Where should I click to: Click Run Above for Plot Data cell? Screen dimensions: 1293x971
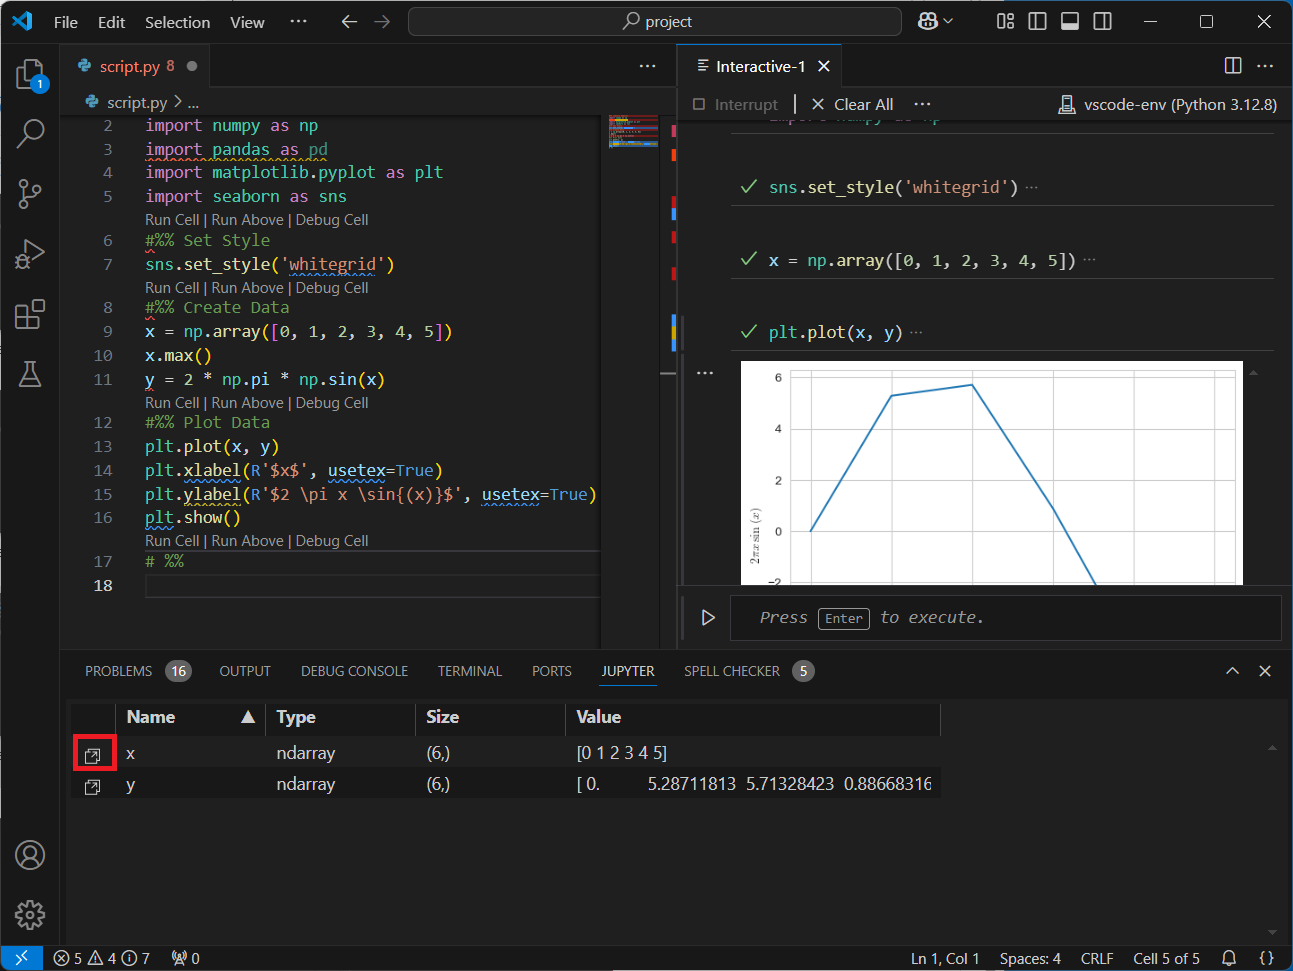tap(247, 403)
